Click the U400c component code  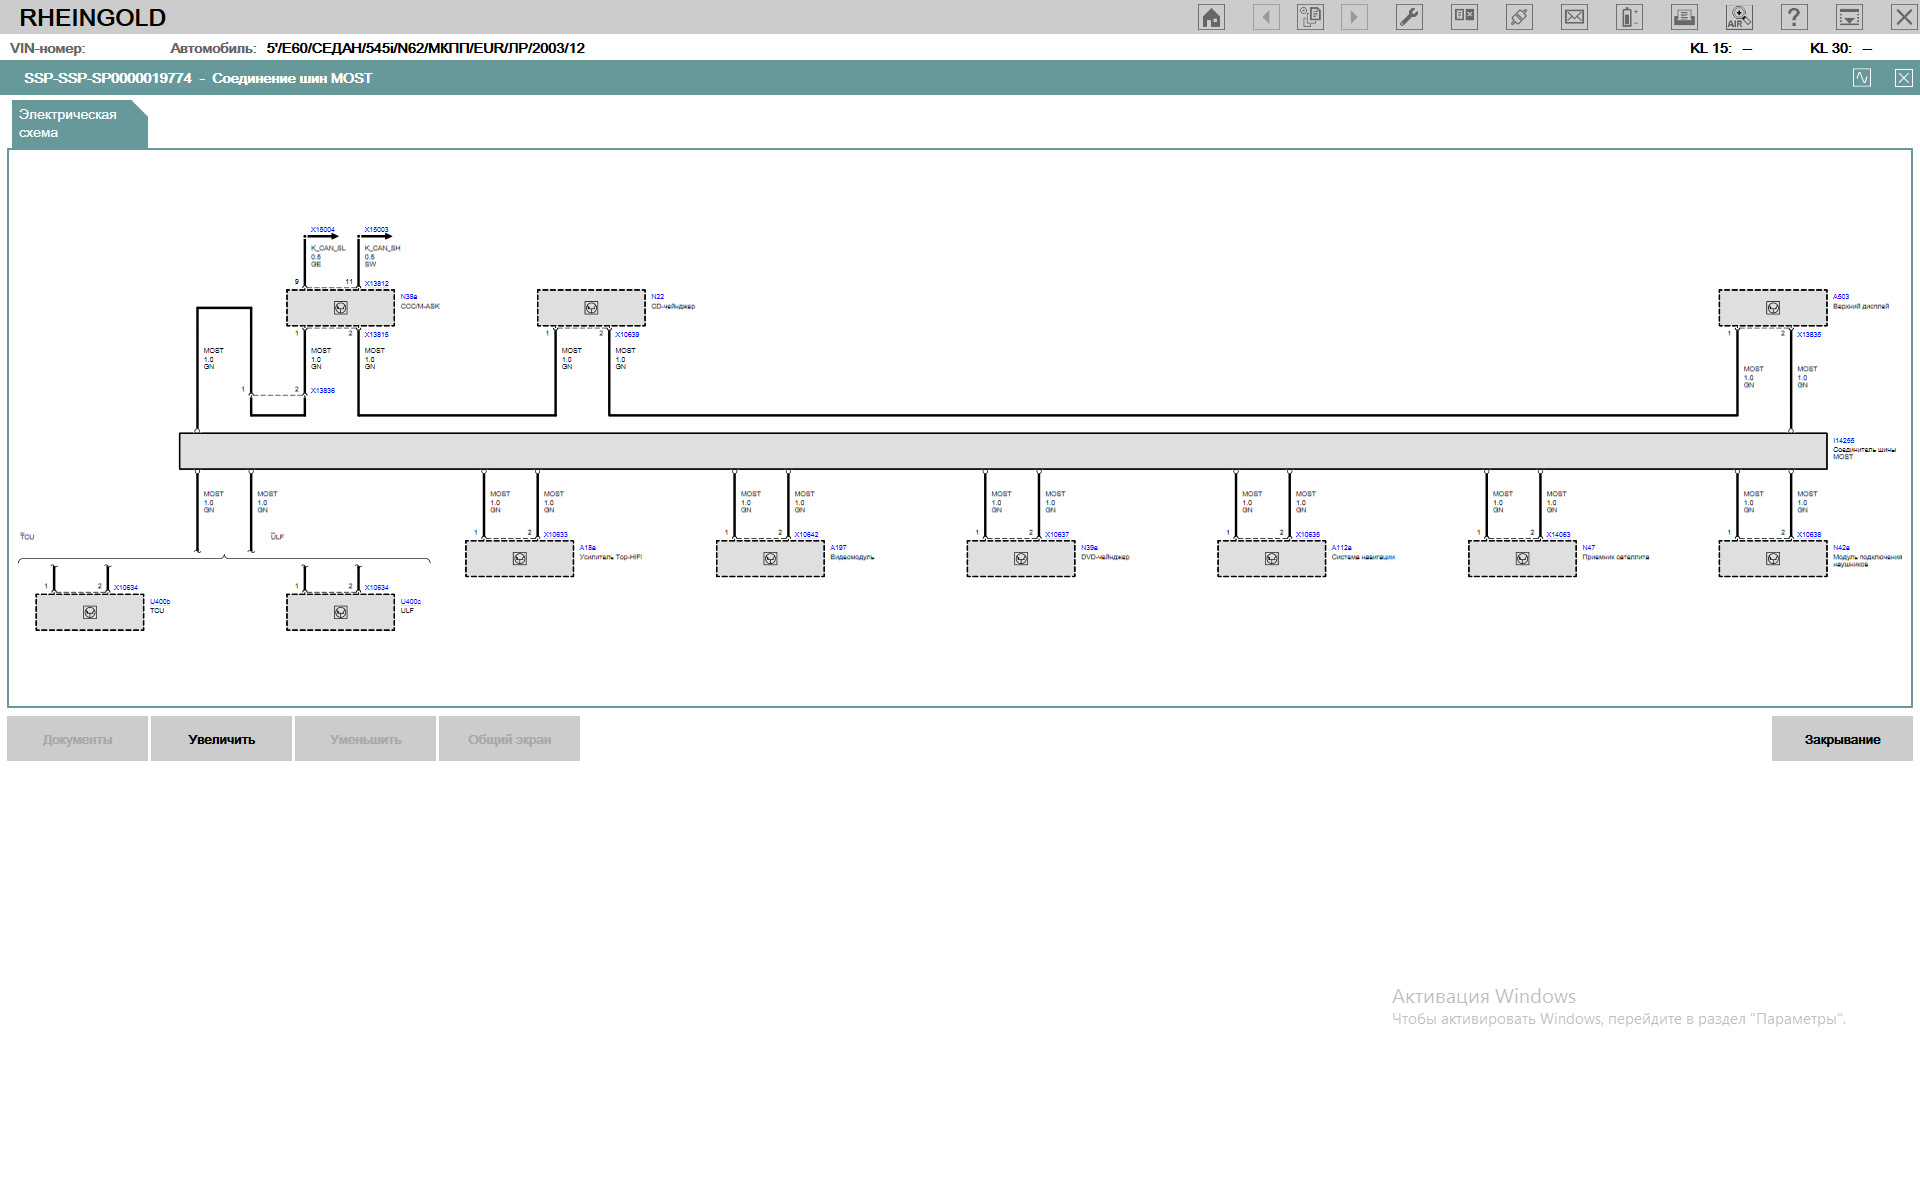click(411, 602)
